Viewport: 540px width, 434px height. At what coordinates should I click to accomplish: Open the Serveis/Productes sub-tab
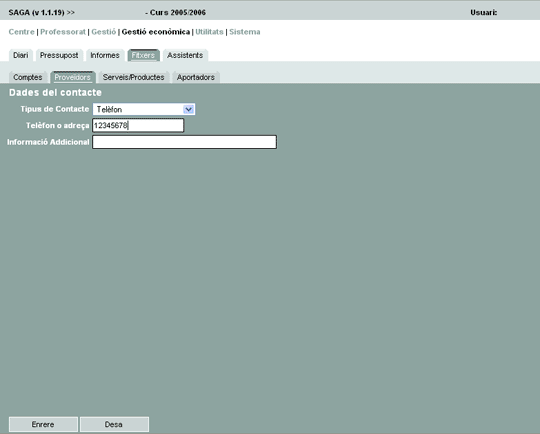(134, 78)
